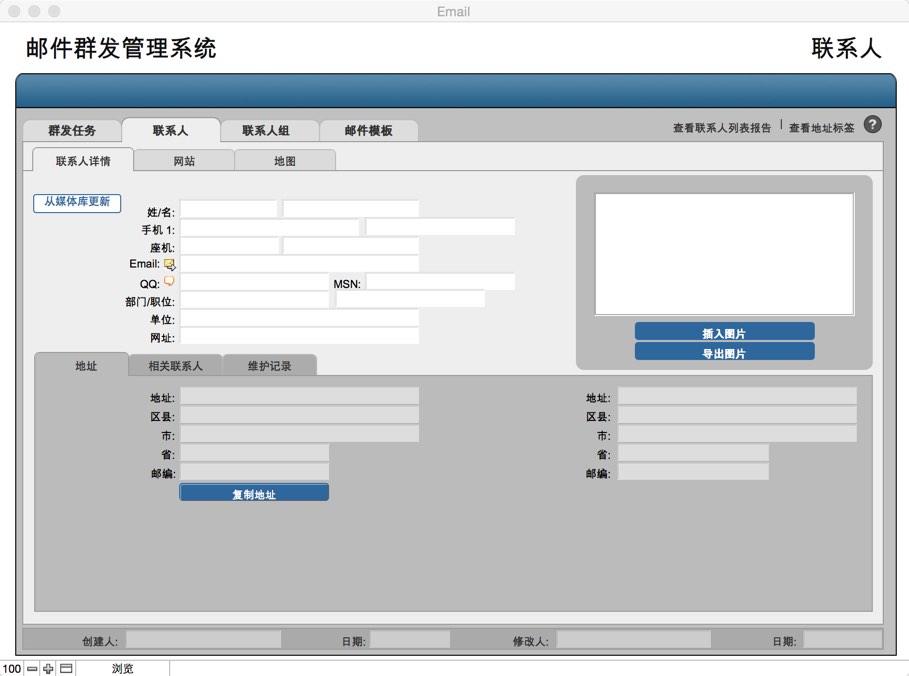This screenshot has width=909, height=676.
Task: Toggle the status toolbar icon at bottom
Action: [66, 668]
